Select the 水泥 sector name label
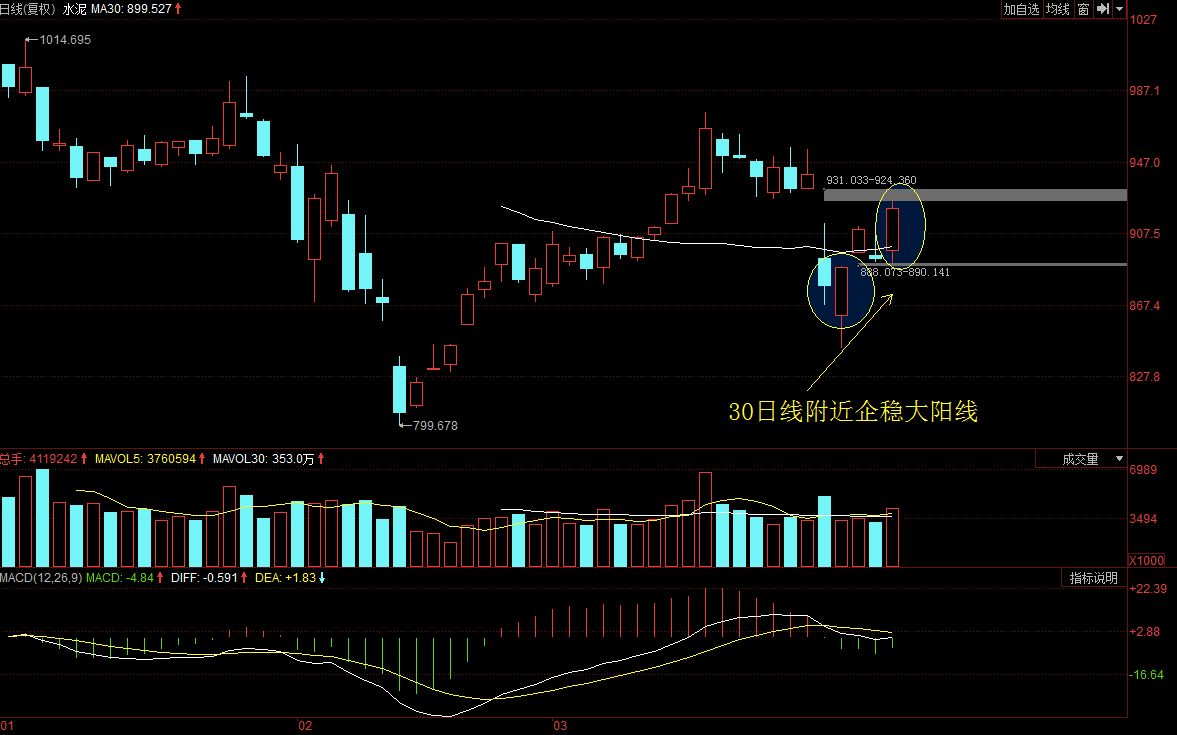Screen dimensions: 1177x735 pyautogui.click(x=75, y=9)
